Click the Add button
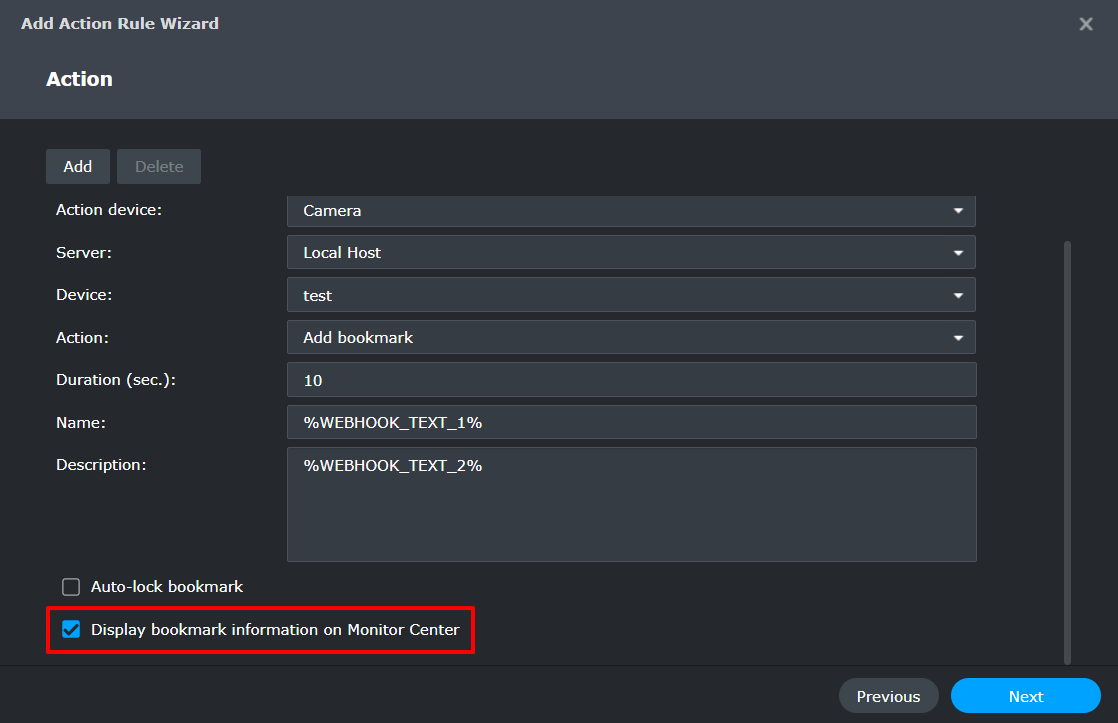 pos(77,166)
